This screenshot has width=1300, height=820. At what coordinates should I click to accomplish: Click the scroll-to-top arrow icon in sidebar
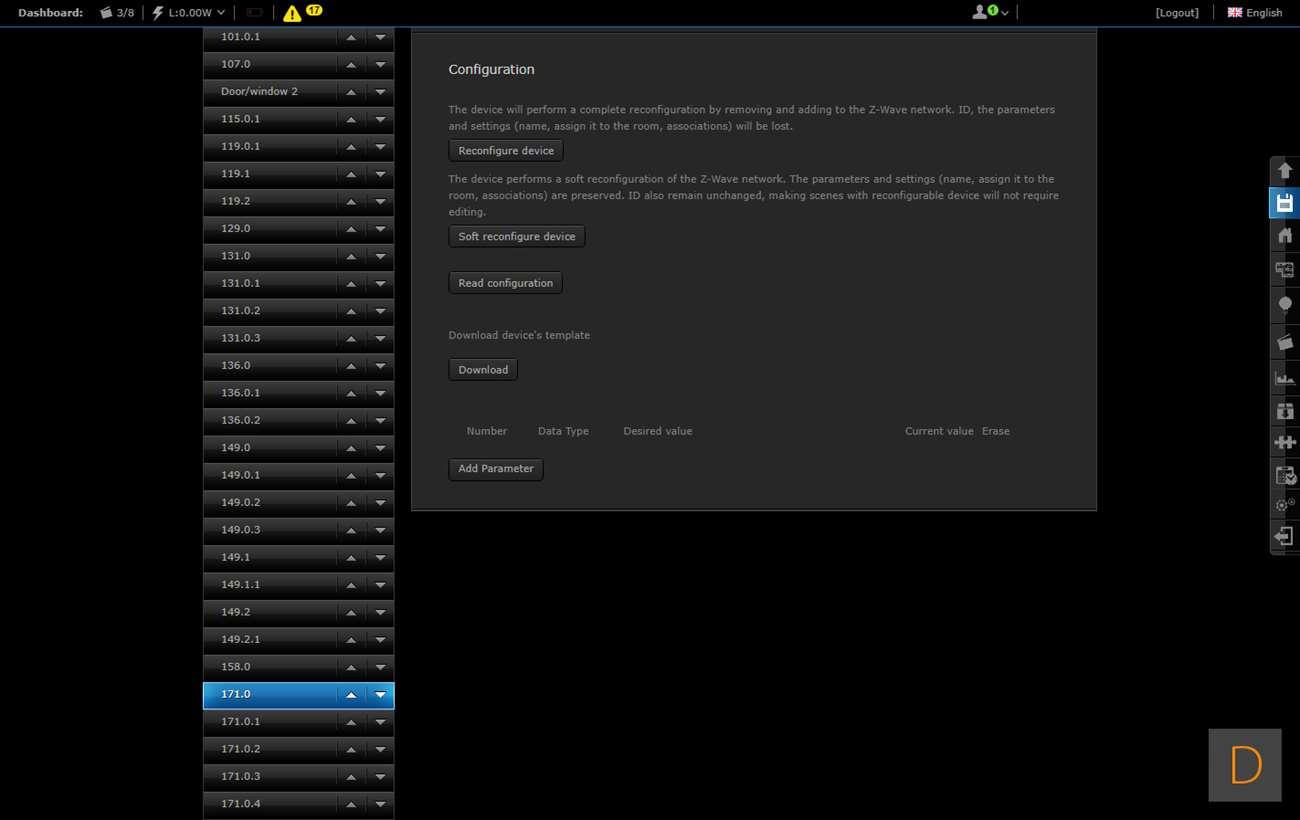coord(1285,171)
